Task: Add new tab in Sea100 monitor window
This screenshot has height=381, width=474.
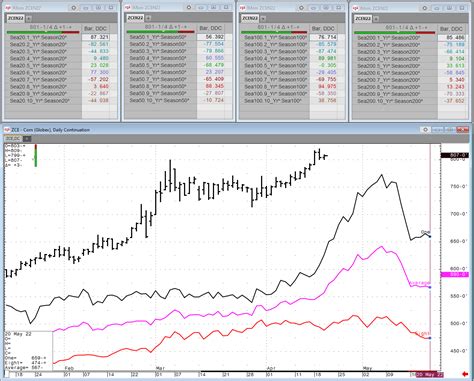Action: (x=263, y=18)
